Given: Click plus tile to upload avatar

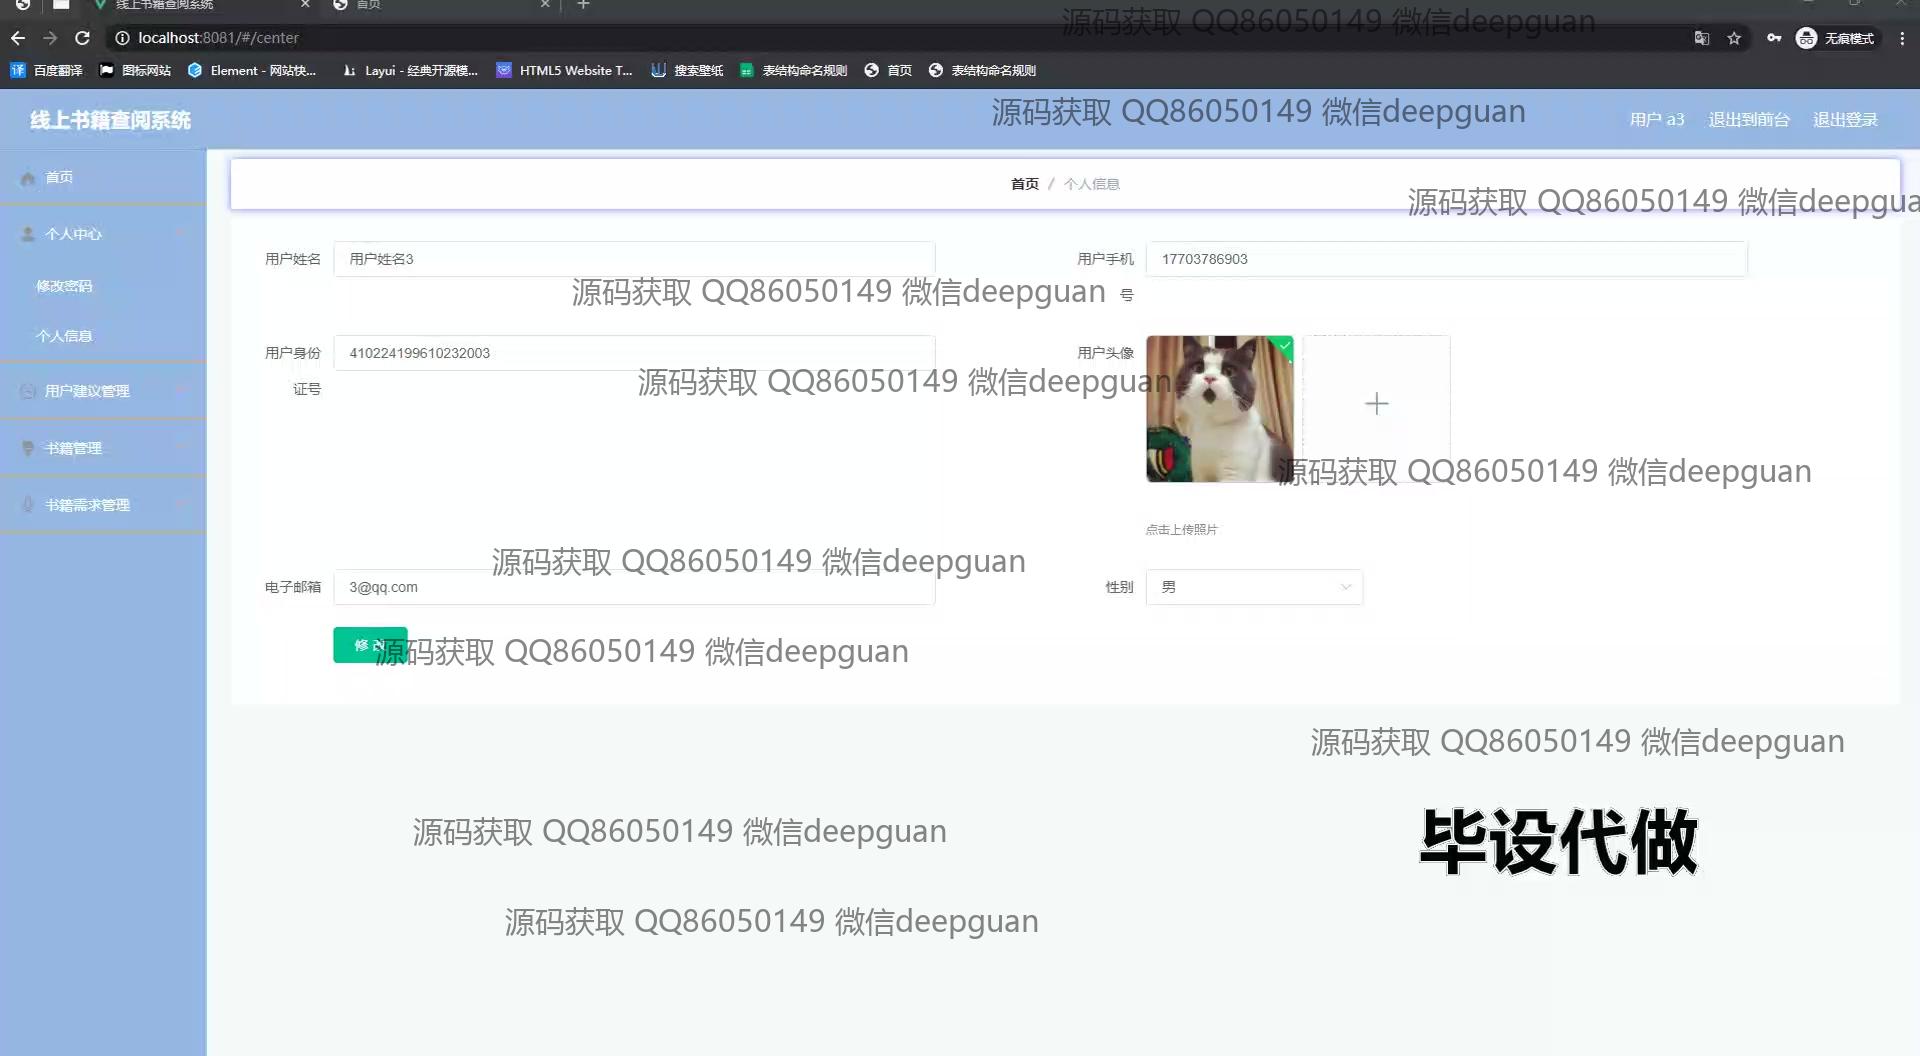Looking at the screenshot, I should (1376, 404).
